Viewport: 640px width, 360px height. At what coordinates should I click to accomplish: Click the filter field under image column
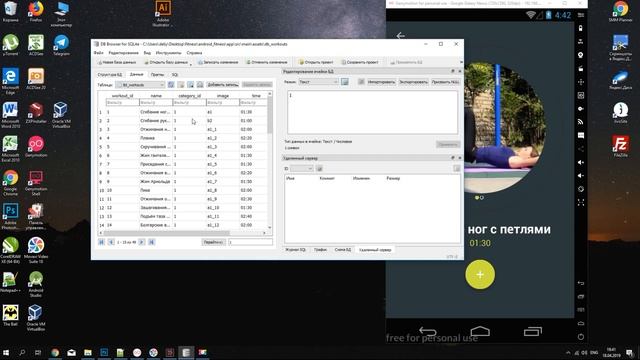tap(222, 102)
